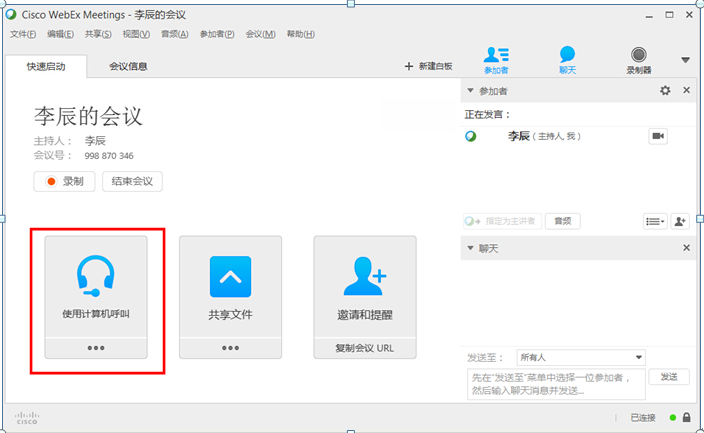Click 复制会议 URL
The height and width of the screenshot is (433, 704).
365,348
